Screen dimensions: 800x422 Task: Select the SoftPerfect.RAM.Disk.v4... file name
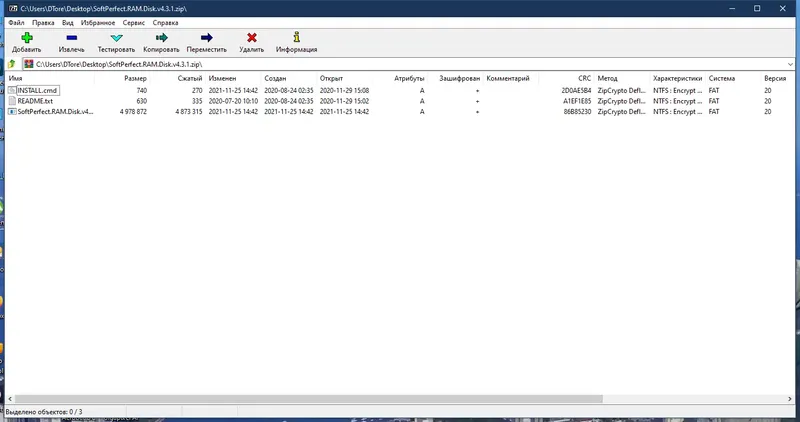point(56,112)
